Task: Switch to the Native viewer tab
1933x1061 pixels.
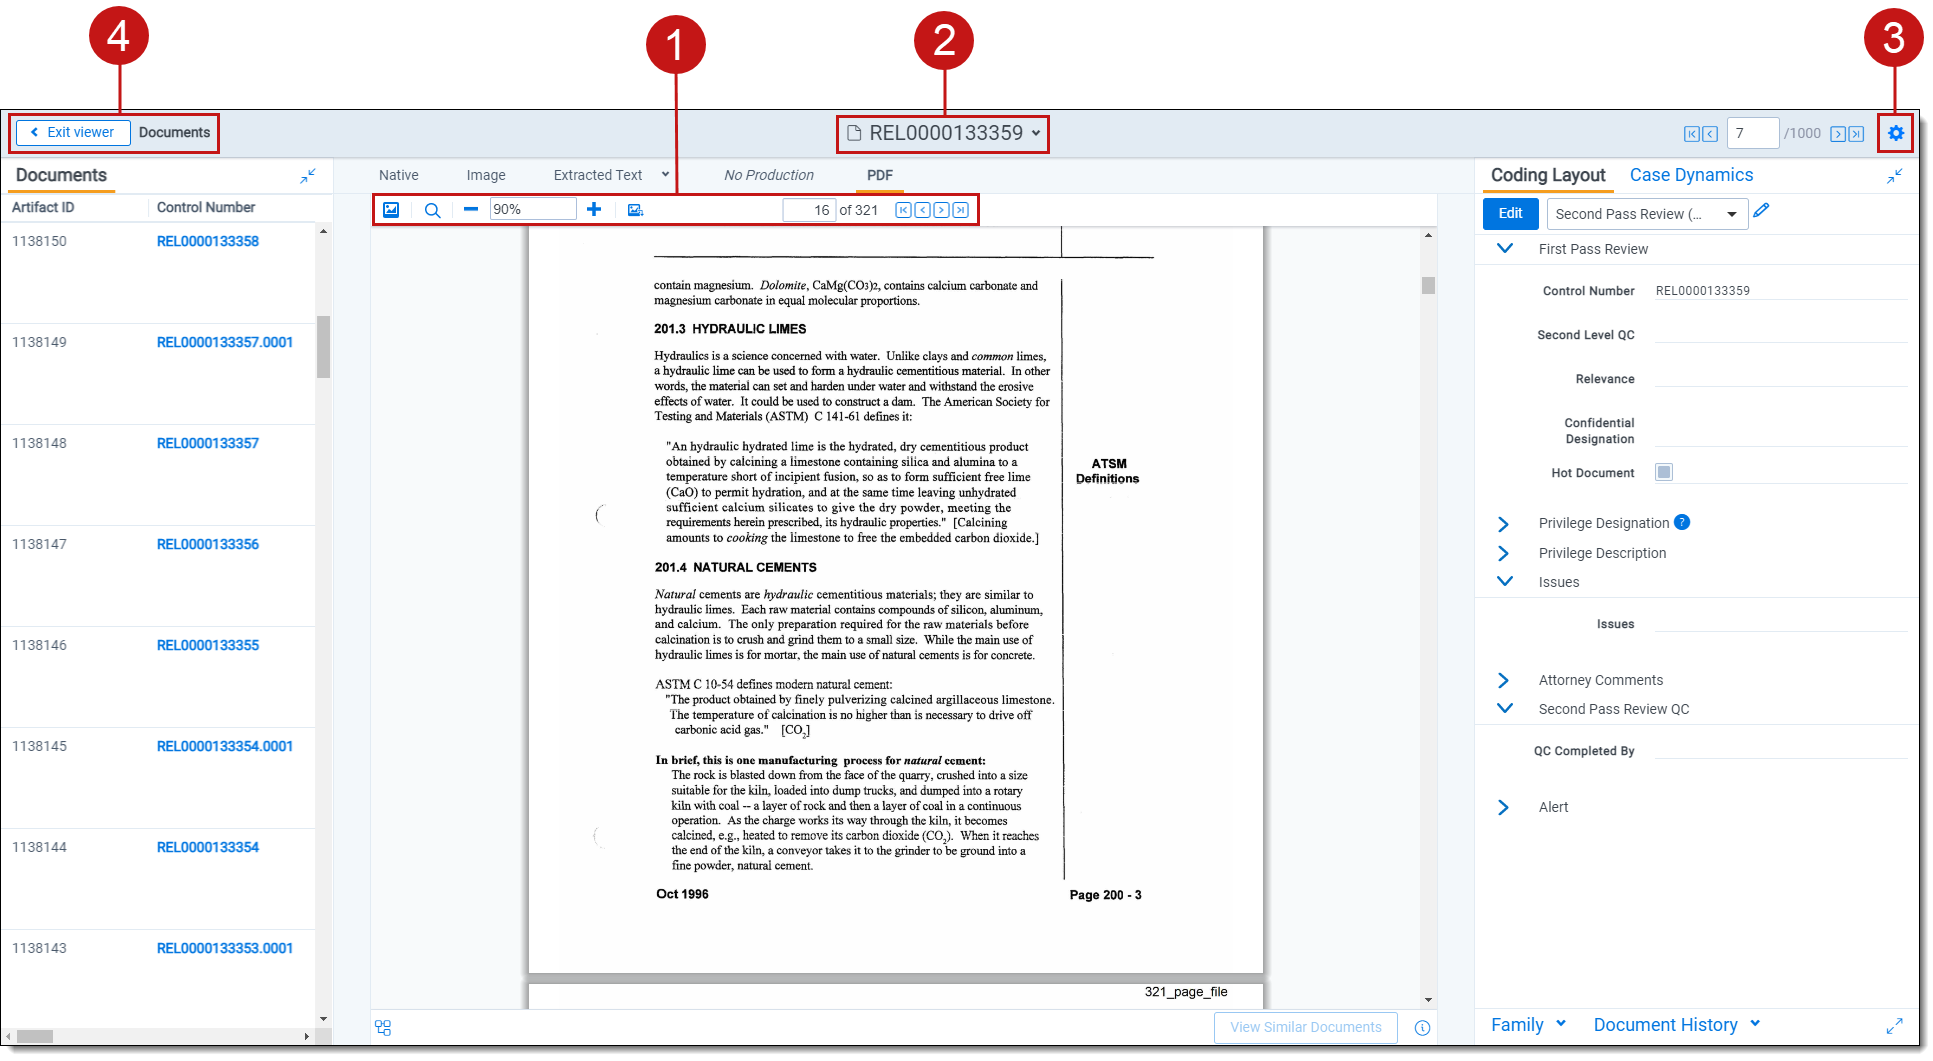Action: (x=398, y=175)
